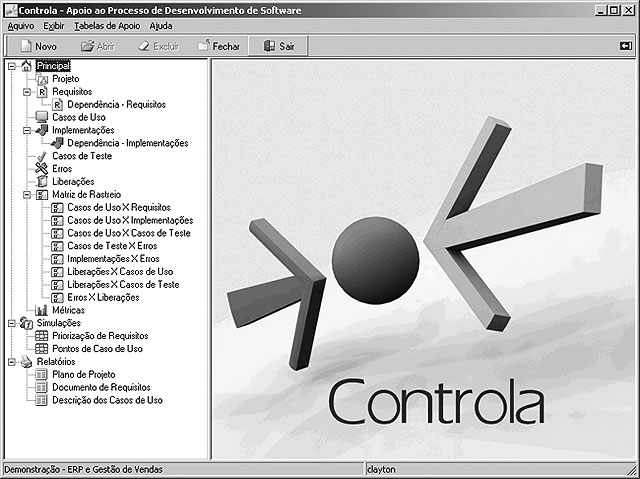
Task: Collapse the Matriz de Rastreio node
Action: click(27, 195)
